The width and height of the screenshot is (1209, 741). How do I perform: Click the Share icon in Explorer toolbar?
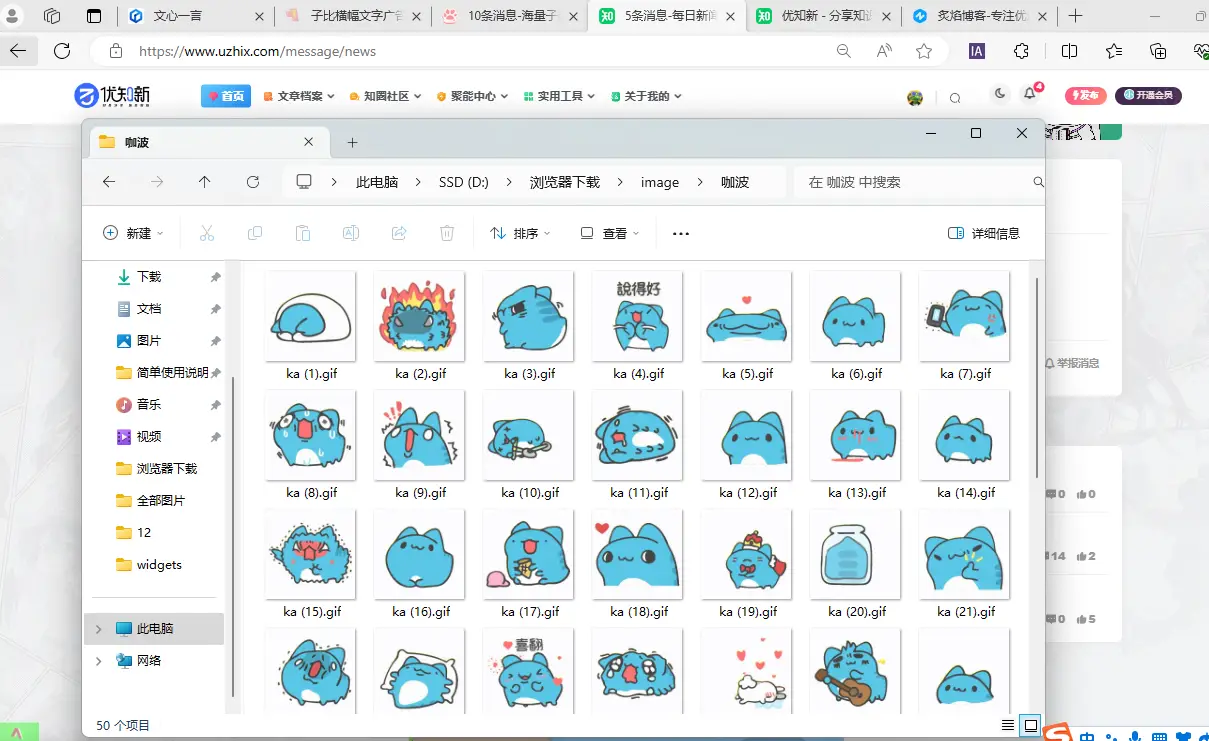click(x=399, y=233)
